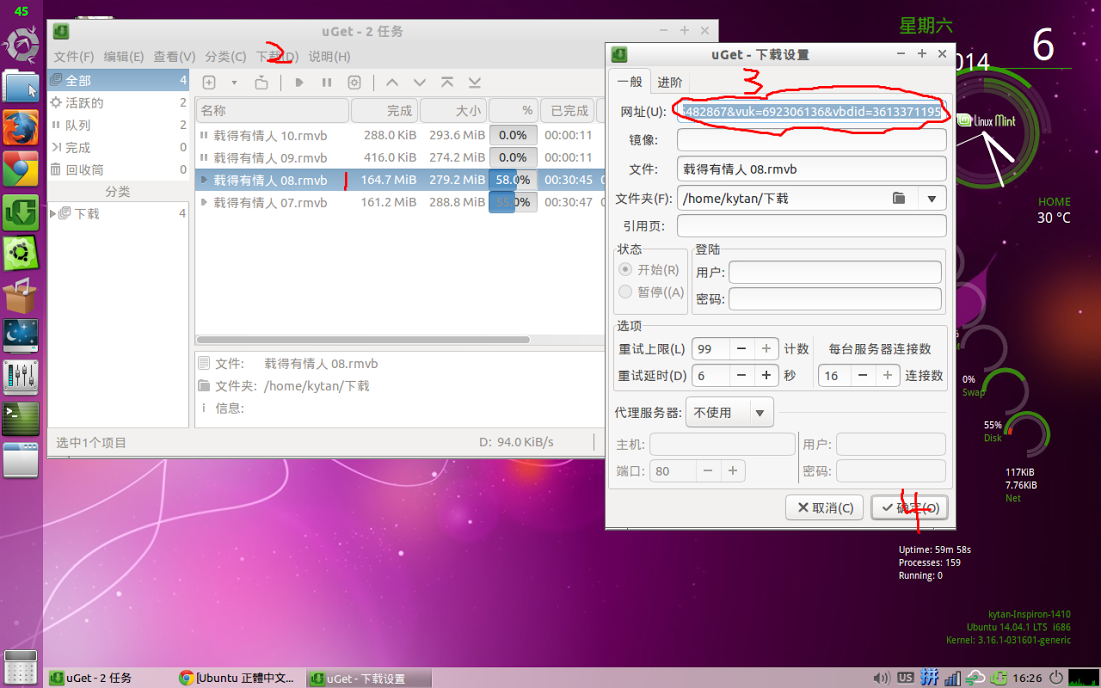Select the 完成 status filter in sidebar
This screenshot has height=688, width=1101.
[118, 147]
